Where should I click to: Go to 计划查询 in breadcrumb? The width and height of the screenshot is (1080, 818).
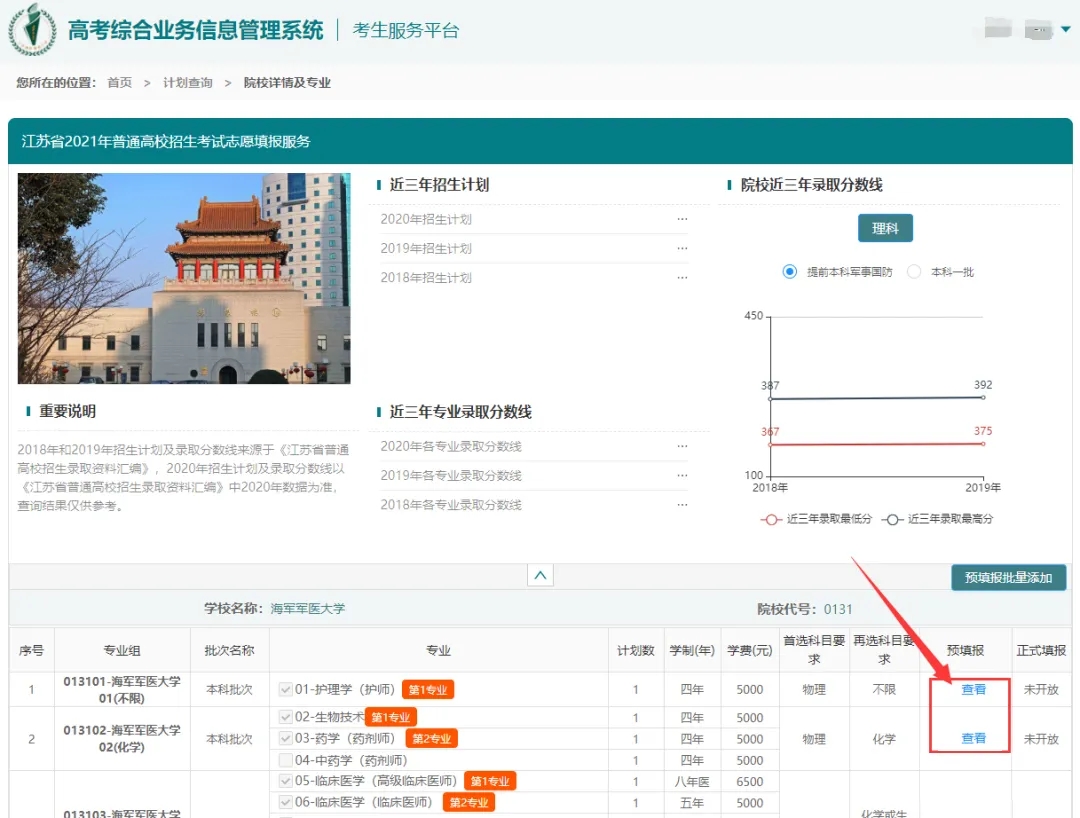click(188, 83)
